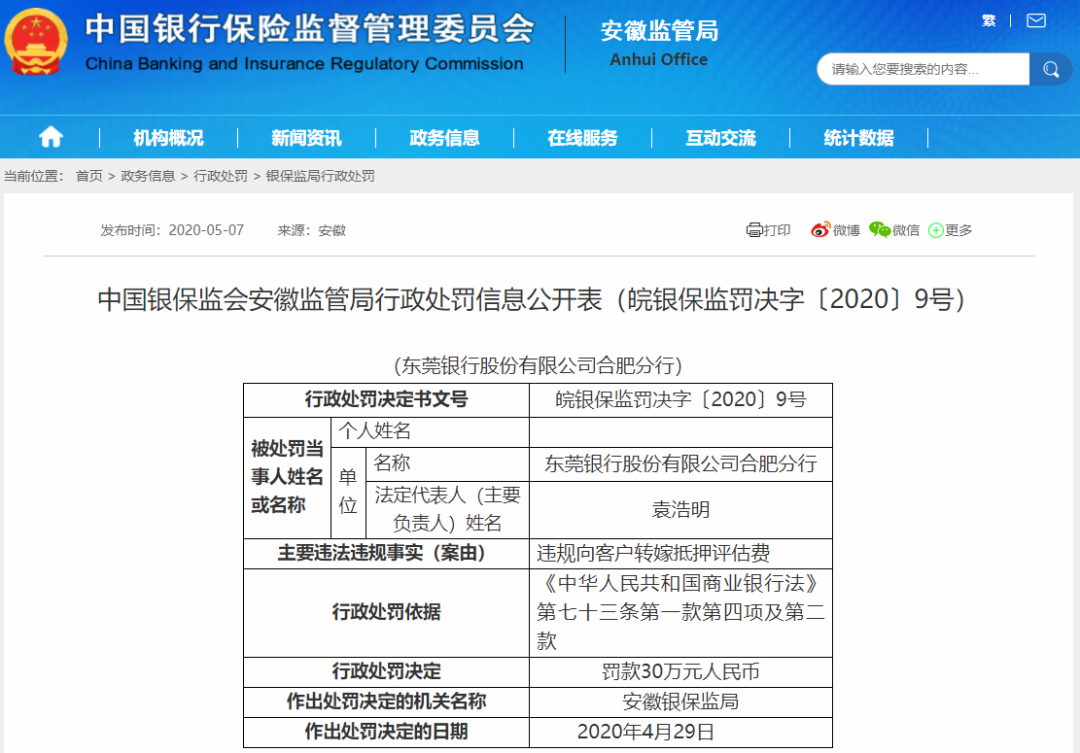Image resolution: width=1080 pixels, height=753 pixels.
Task: Open more sharing options plus icon
Action: 935,230
